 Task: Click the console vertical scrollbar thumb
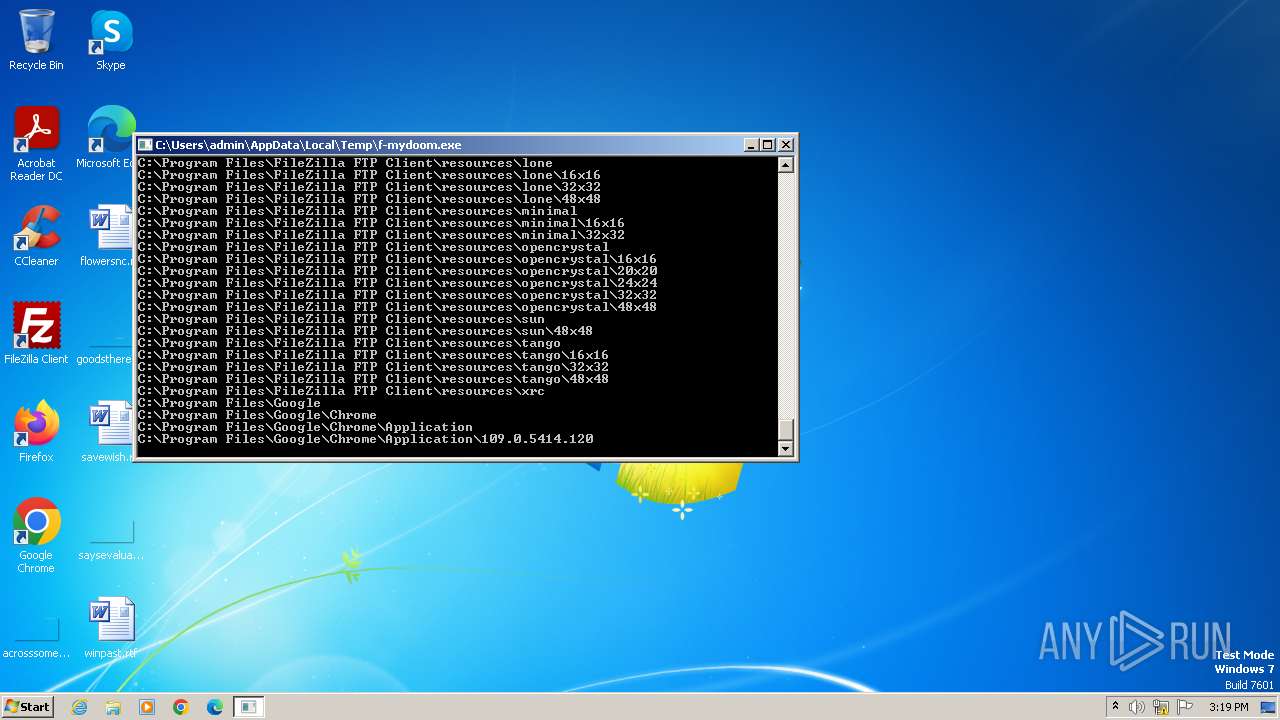coord(786,428)
